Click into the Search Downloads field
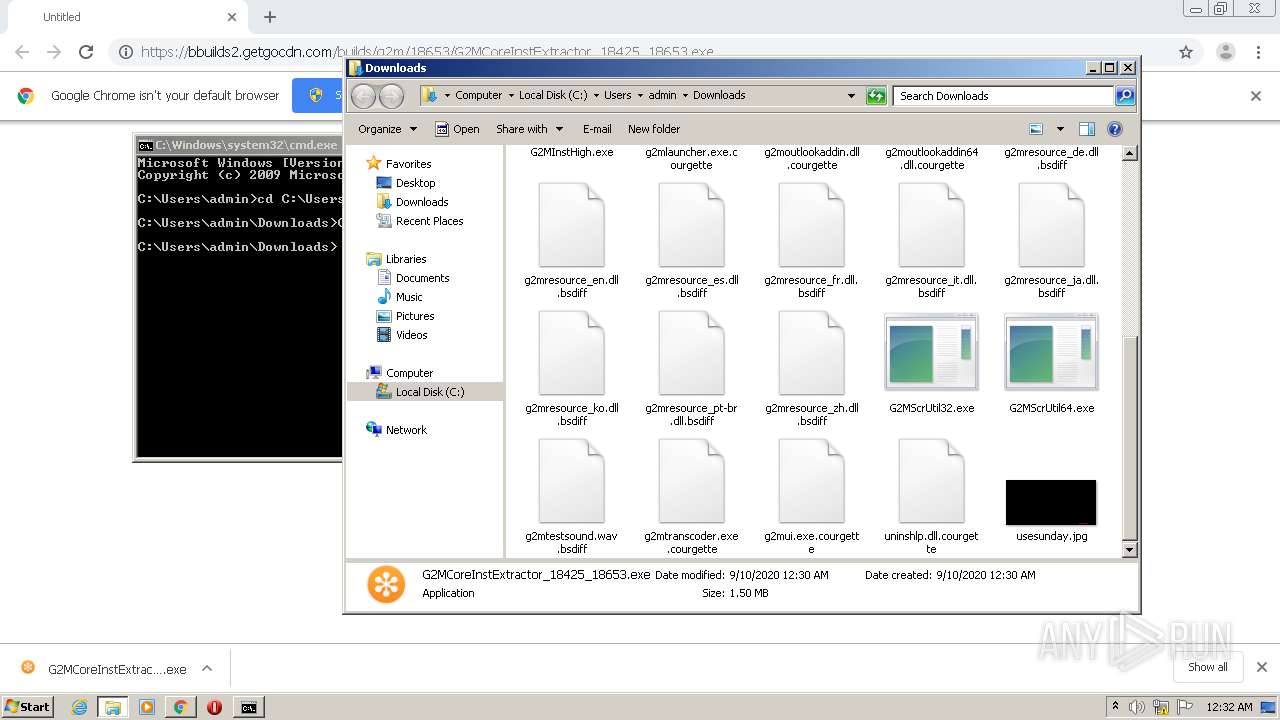The height and width of the screenshot is (720, 1280). coord(1003,96)
